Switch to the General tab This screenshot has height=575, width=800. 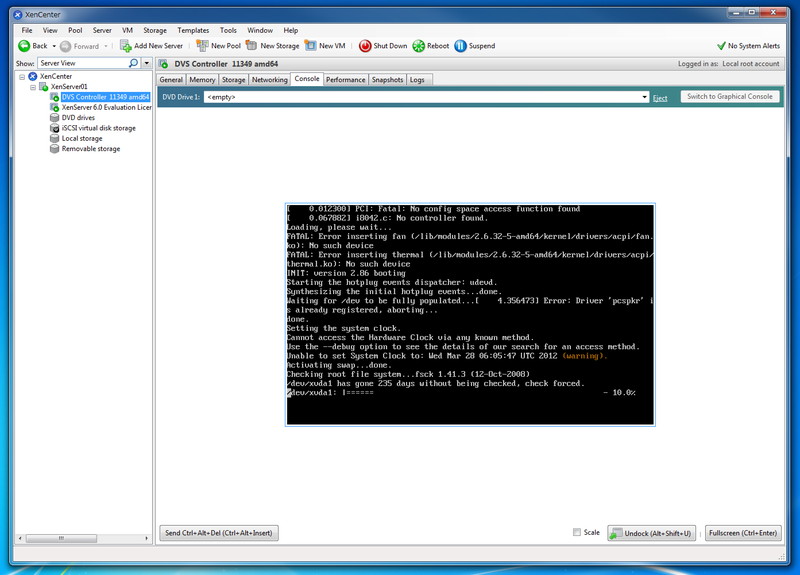pyautogui.click(x=171, y=80)
